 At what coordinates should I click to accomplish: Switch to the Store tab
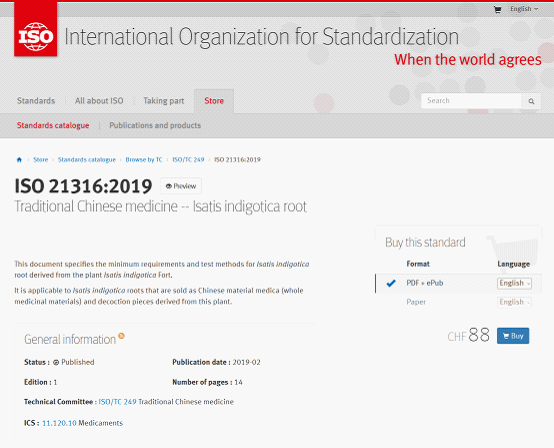(x=214, y=101)
